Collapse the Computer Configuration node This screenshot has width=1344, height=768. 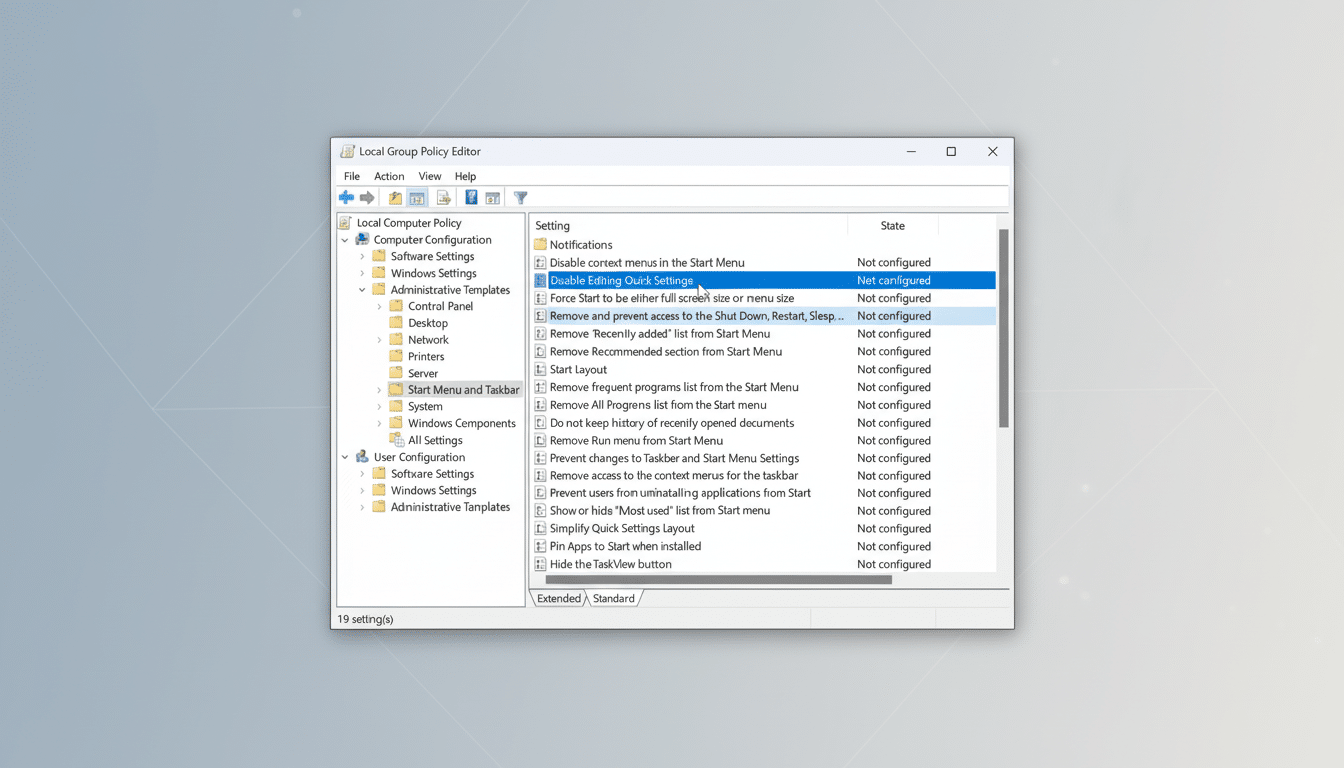click(344, 239)
